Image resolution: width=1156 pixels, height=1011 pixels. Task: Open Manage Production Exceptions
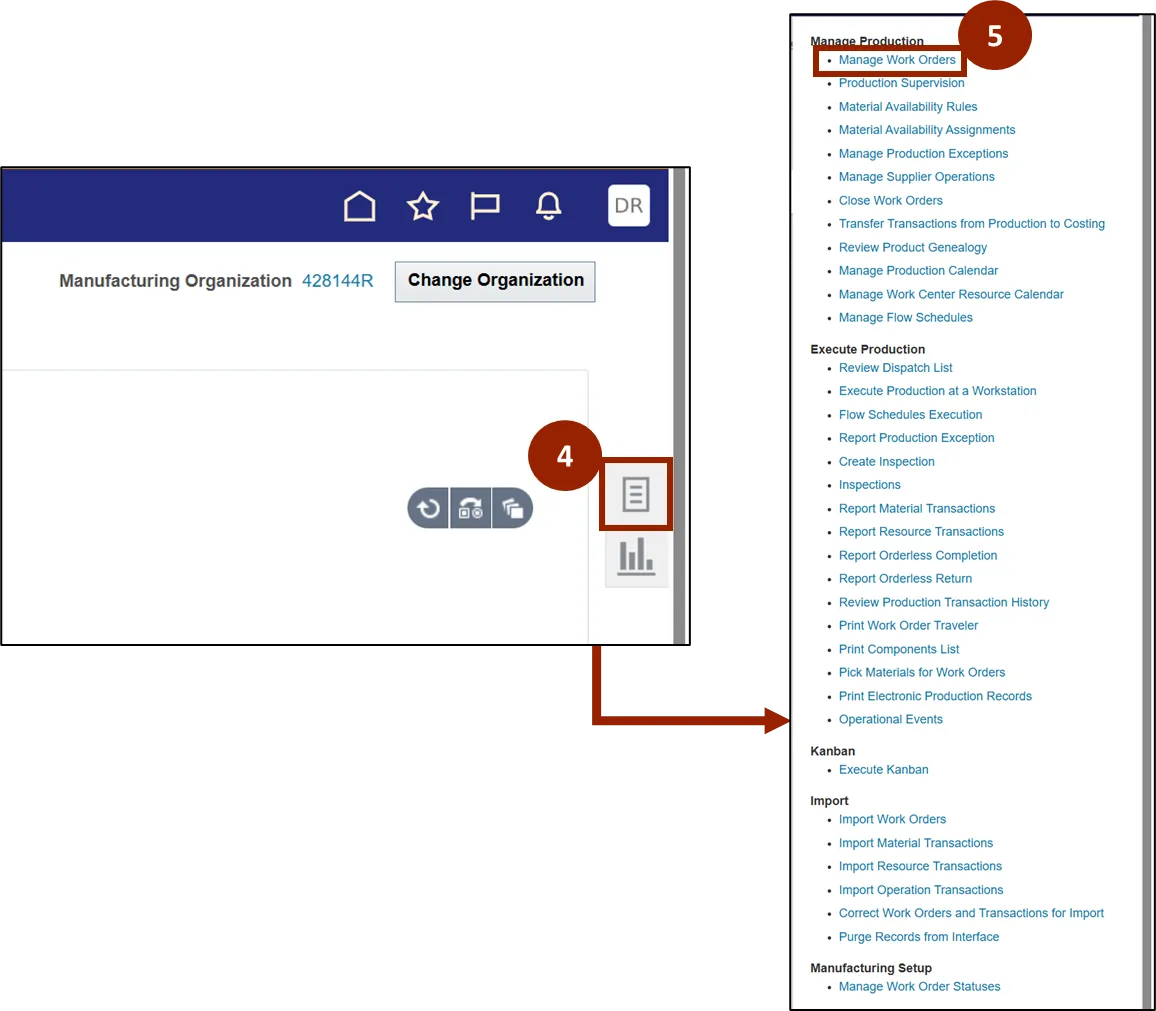[x=923, y=153]
